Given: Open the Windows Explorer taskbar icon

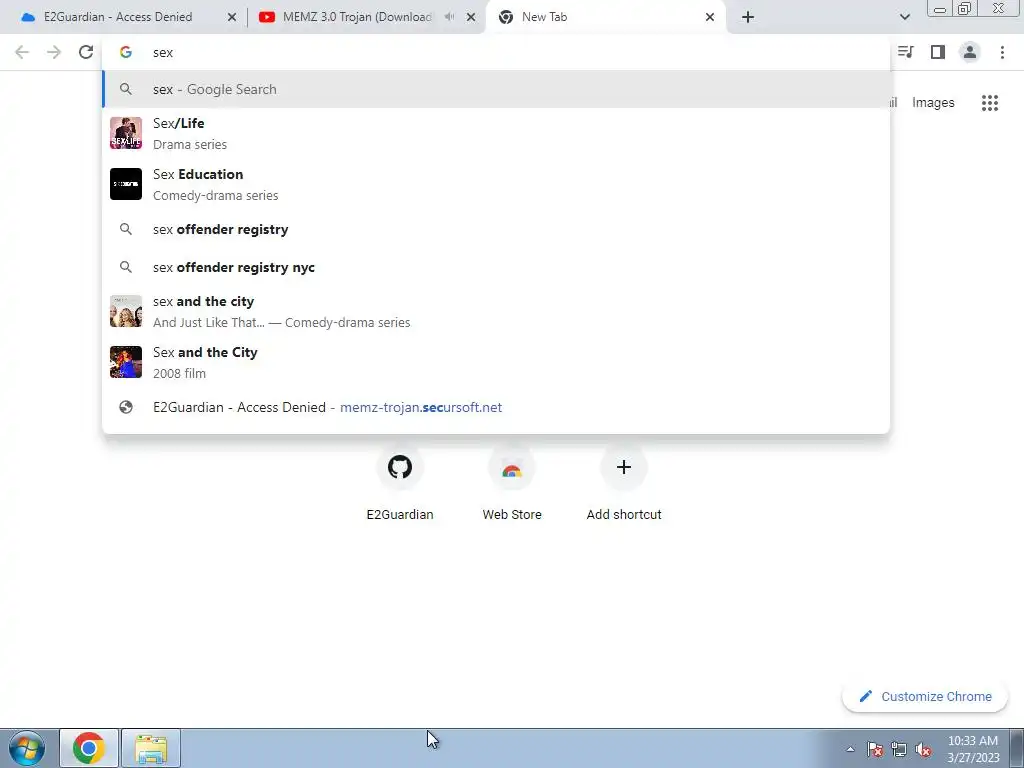Looking at the screenshot, I should 151,748.
